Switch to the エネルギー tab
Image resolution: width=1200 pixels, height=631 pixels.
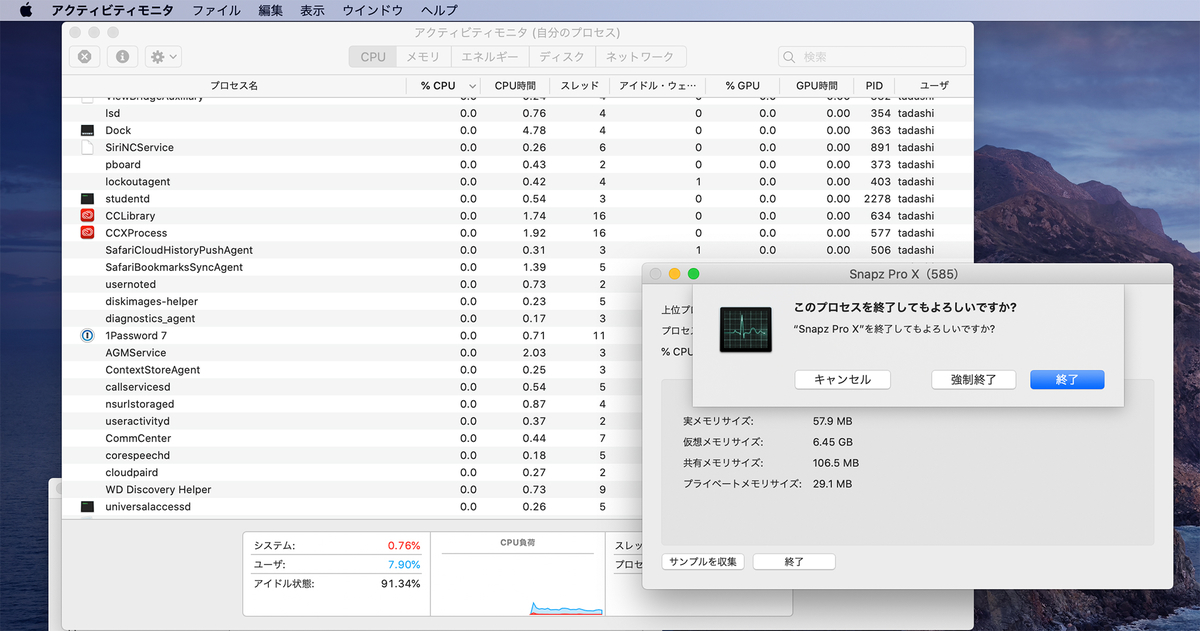tap(490, 57)
